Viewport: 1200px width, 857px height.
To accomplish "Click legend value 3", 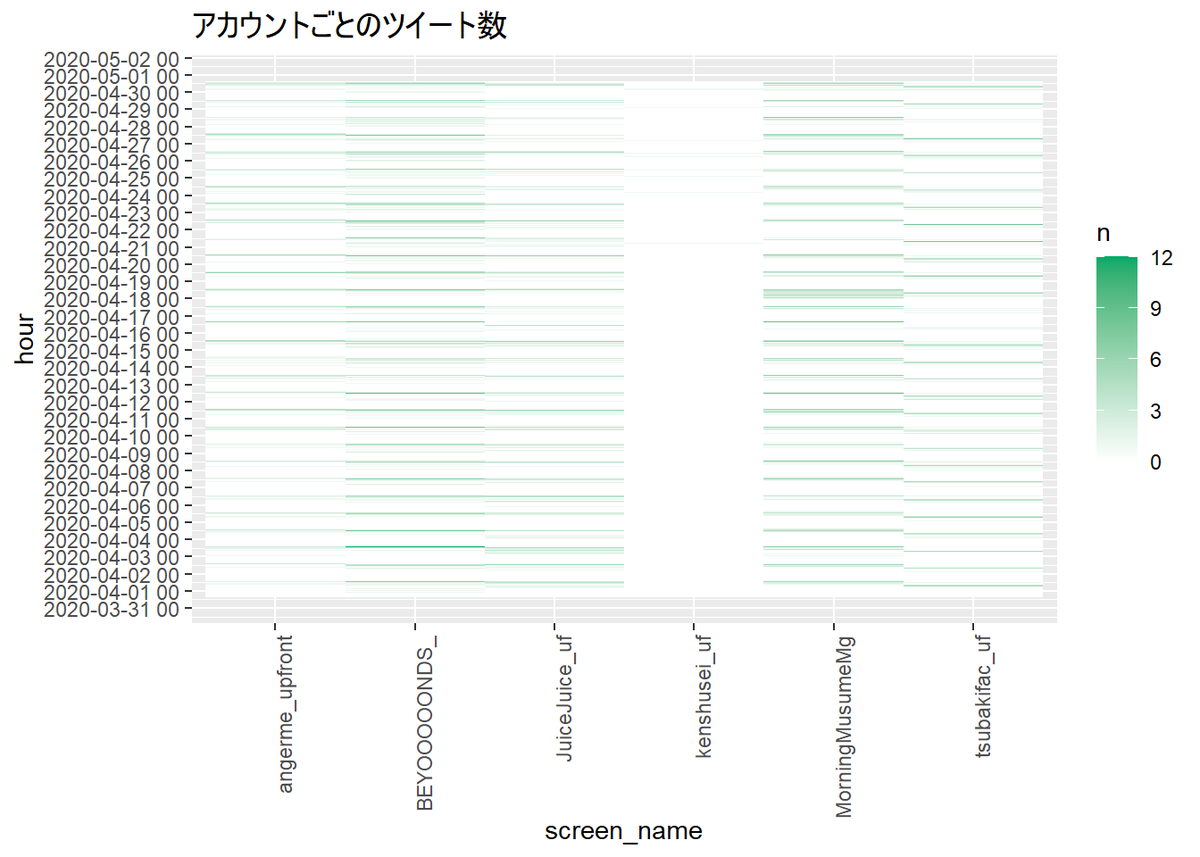I will [1154, 411].
